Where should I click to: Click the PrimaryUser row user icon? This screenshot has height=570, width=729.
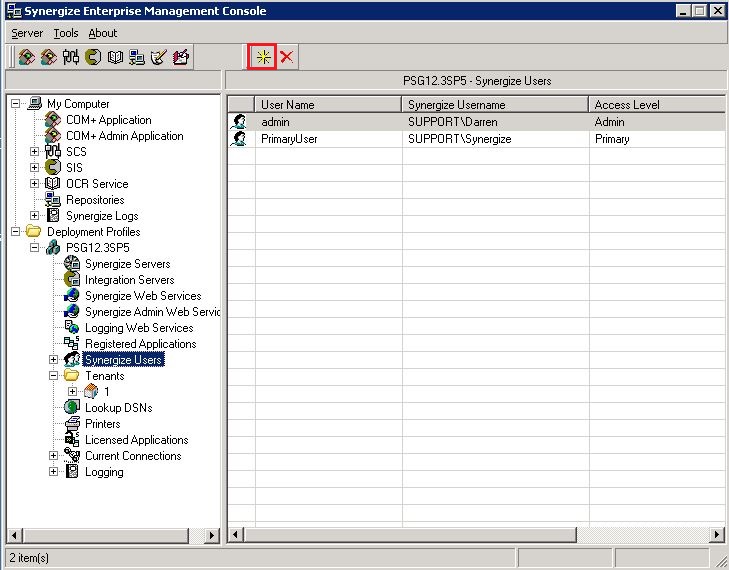click(x=239, y=139)
